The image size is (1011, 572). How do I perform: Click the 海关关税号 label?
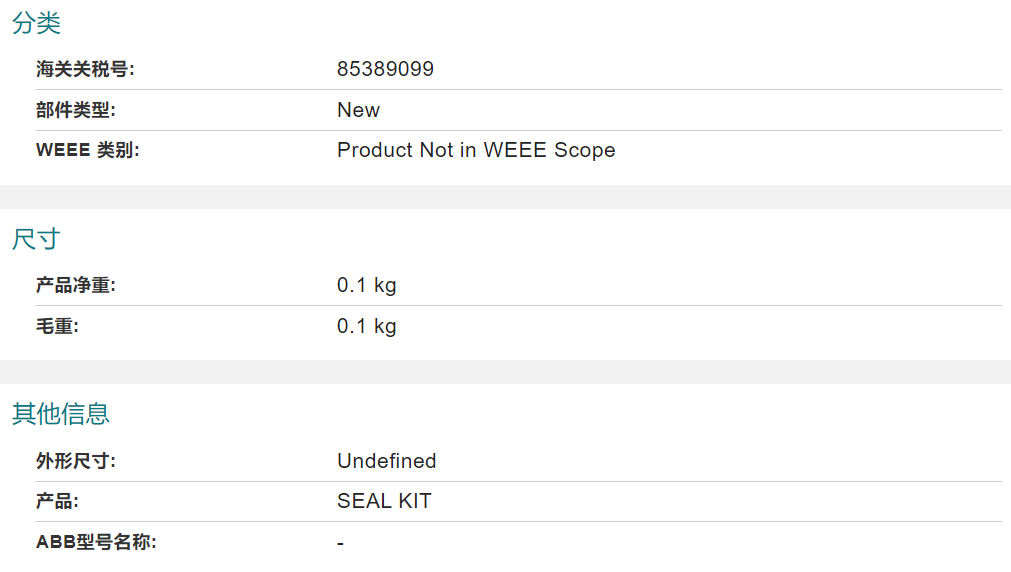point(85,69)
